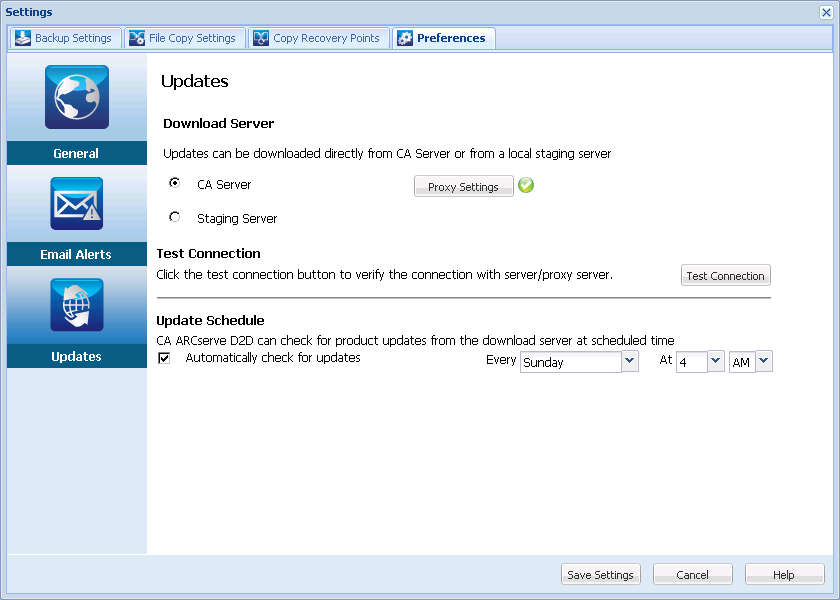Select the General globe icon
The height and width of the screenshot is (600, 840).
(76, 97)
